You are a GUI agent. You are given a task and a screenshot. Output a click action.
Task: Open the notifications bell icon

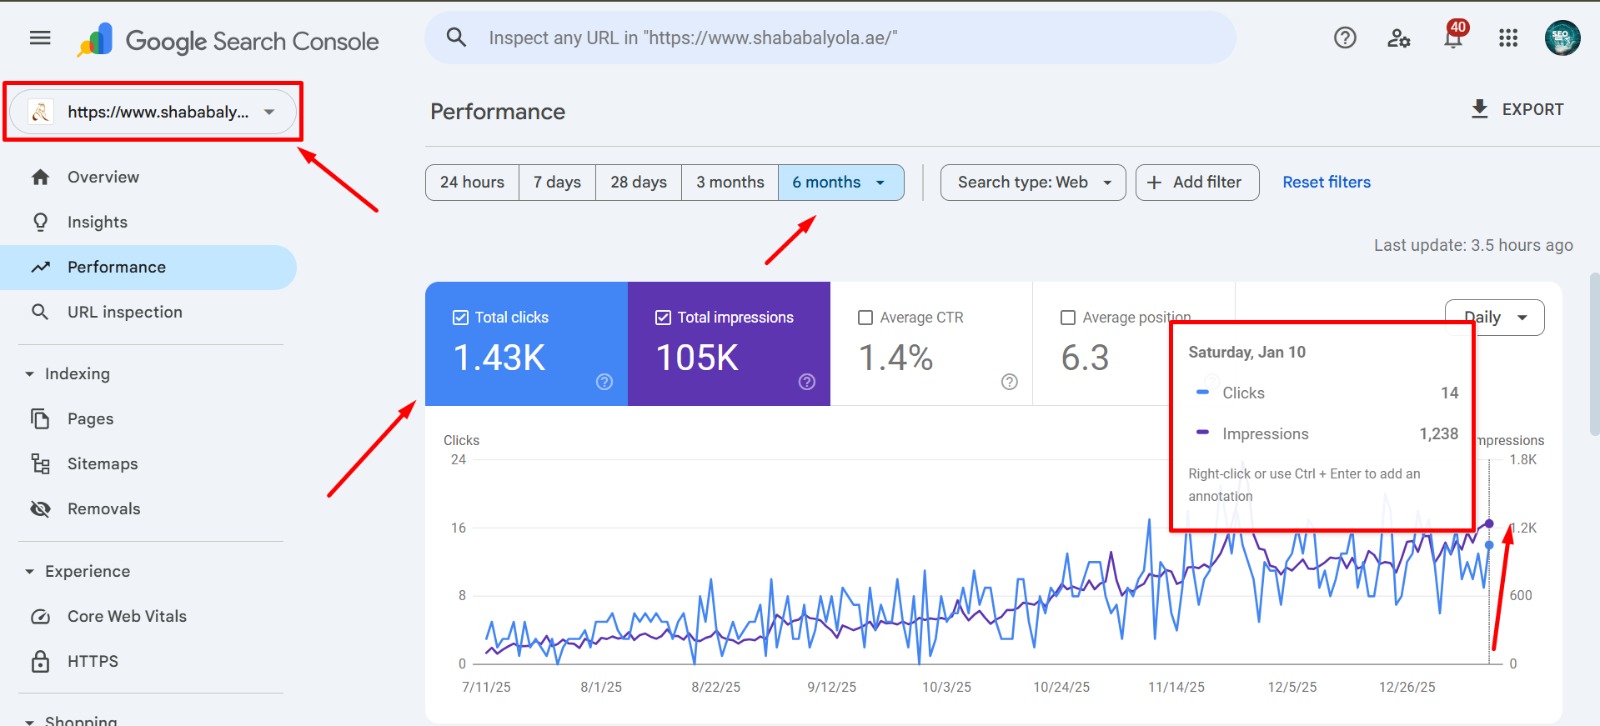[1453, 38]
